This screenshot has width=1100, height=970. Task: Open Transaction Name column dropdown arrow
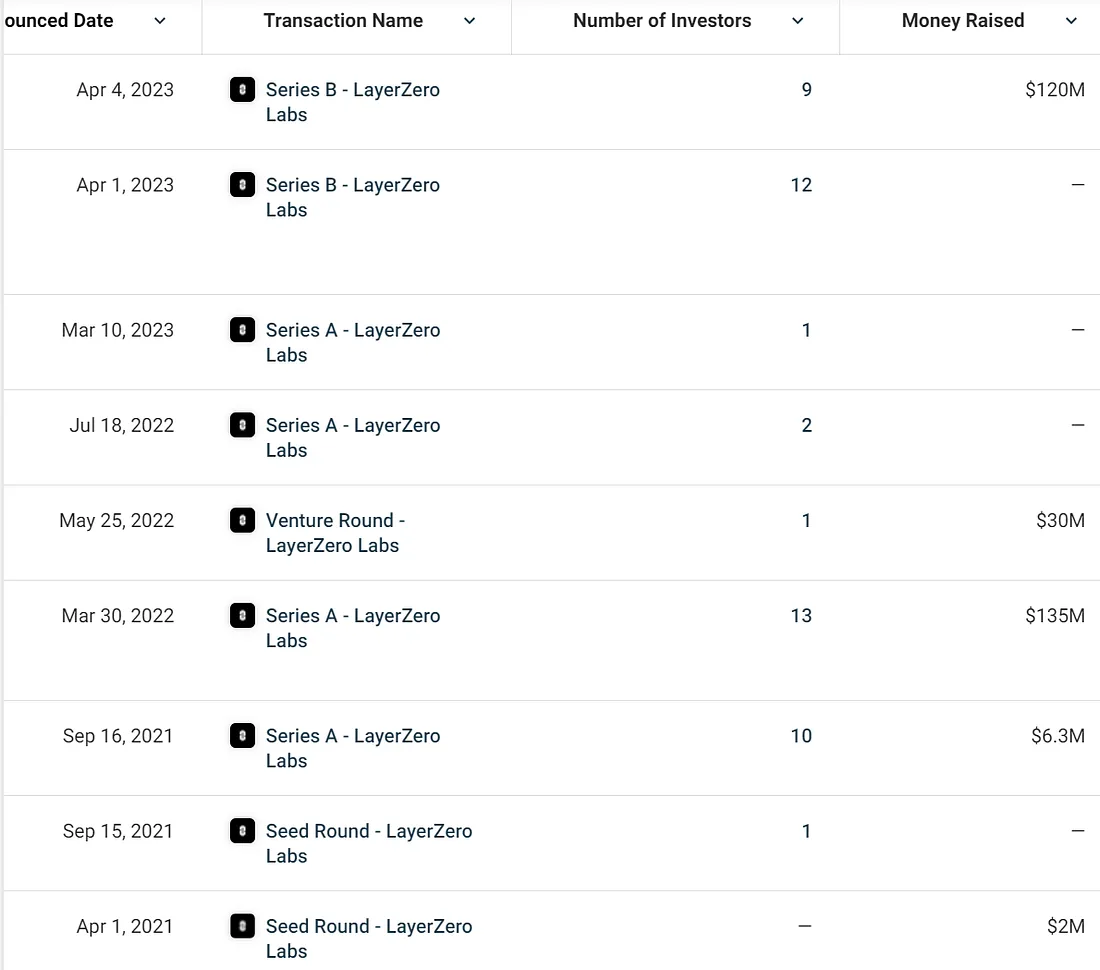point(470,21)
